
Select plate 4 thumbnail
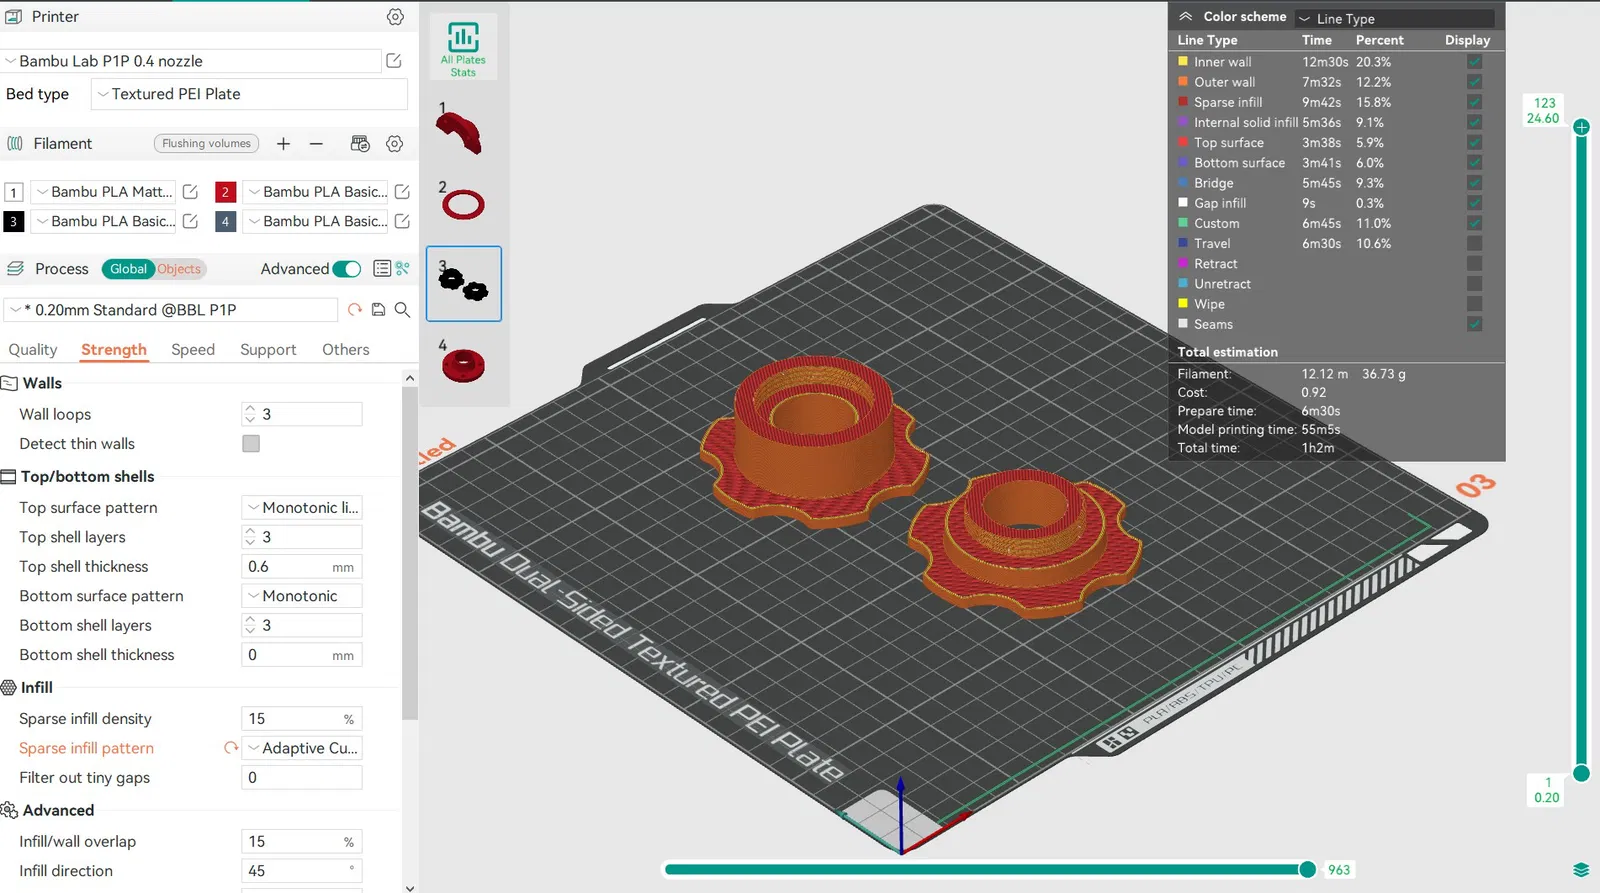click(463, 363)
